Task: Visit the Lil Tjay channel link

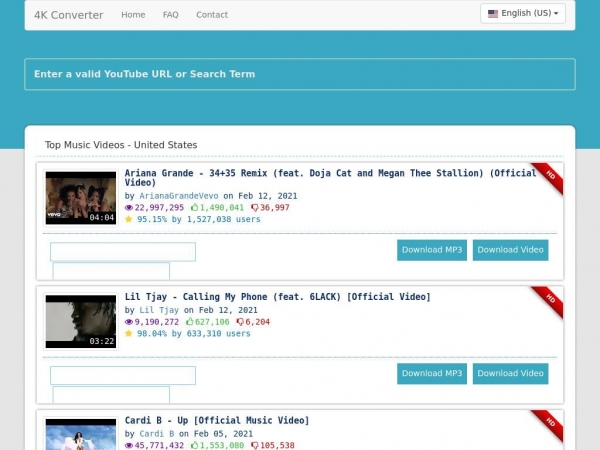Action: coord(159,310)
